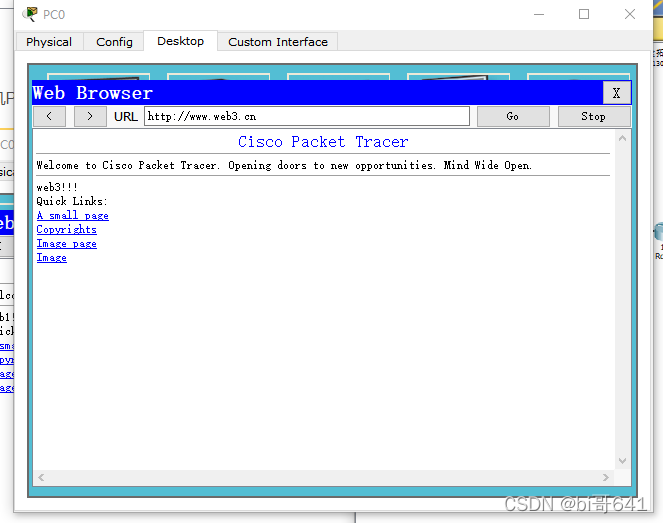Click the page scroll-down arrow
The height and width of the screenshot is (523, 663).
622,461
